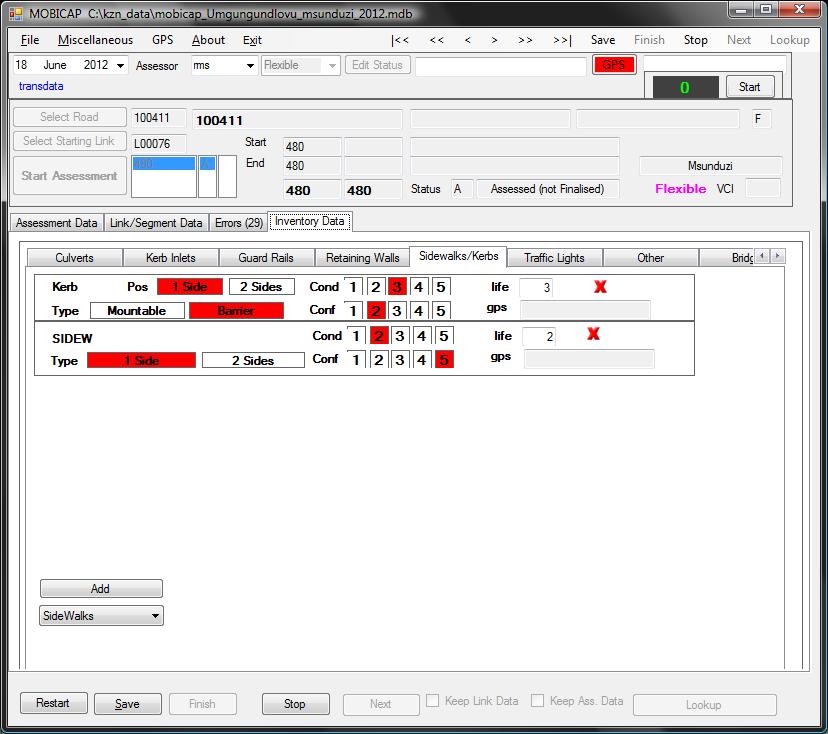Click the Kerb life input field
Image resolution: width=828 pixels, height=734 pixels.
click(535, 288)
